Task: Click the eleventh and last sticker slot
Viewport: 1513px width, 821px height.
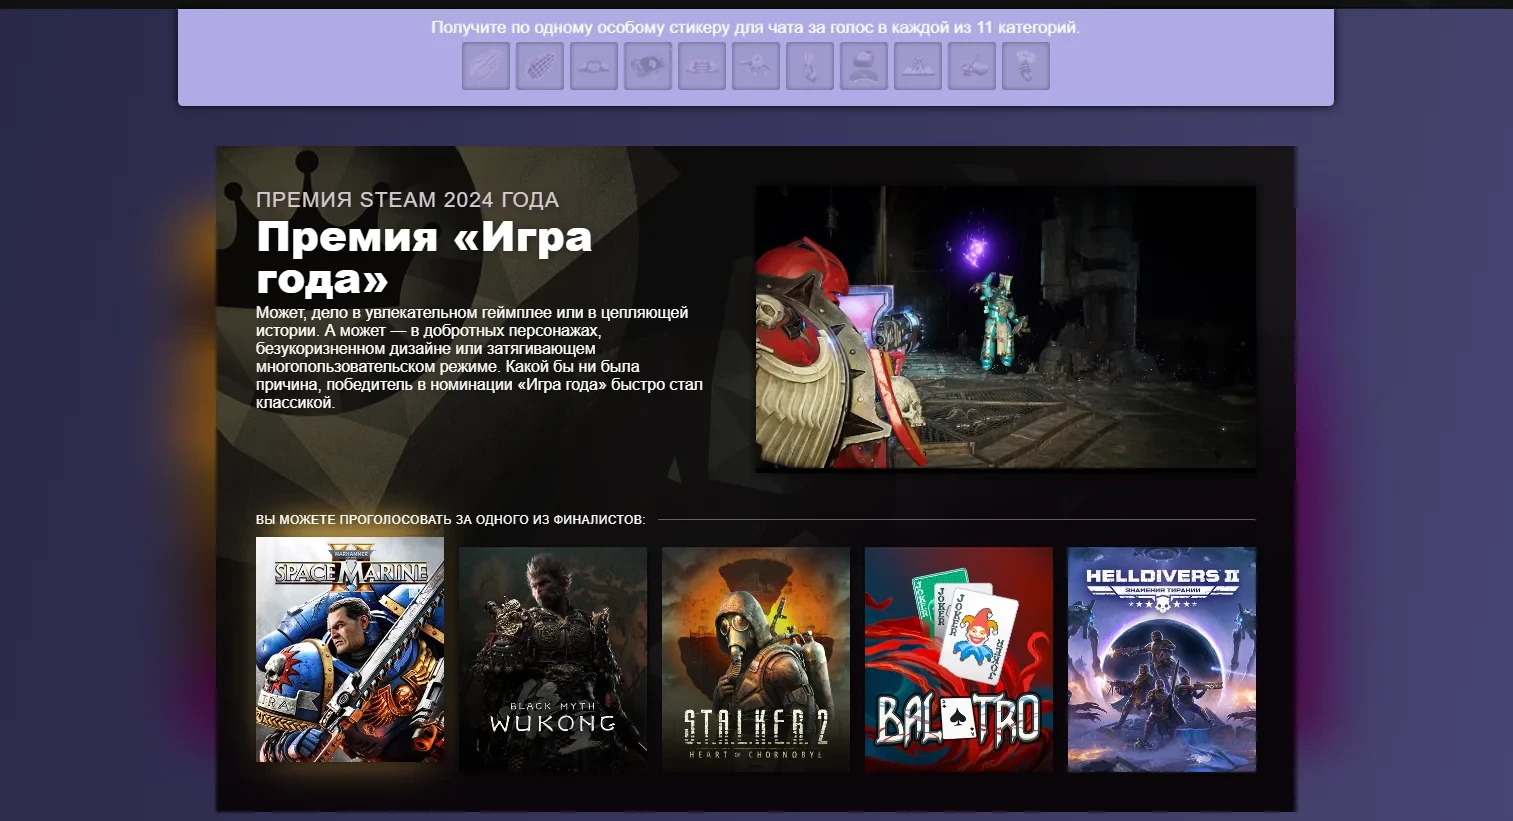Action: tap(1026, 66)
